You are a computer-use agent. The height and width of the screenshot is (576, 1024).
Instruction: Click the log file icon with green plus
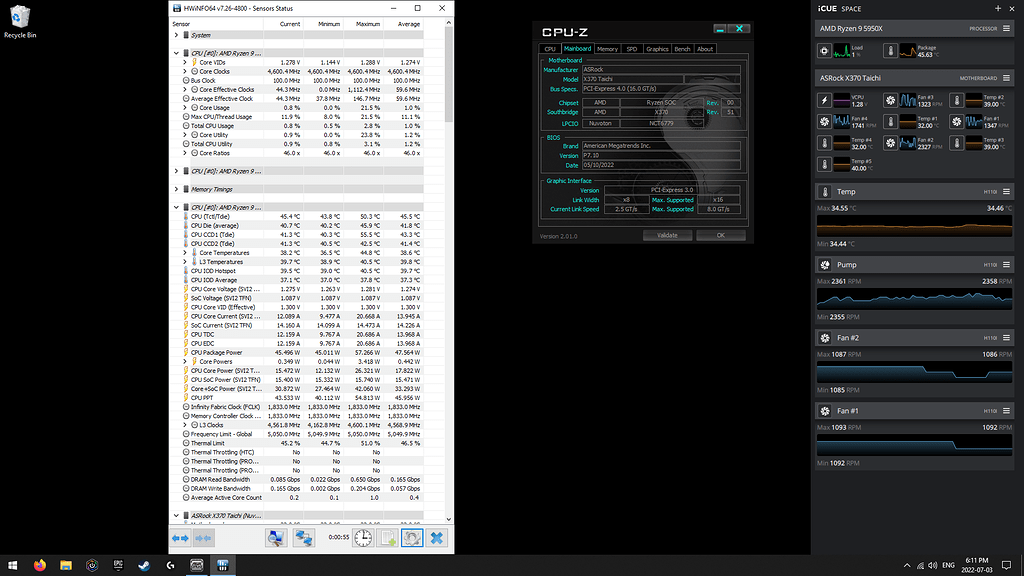[386, 538]
